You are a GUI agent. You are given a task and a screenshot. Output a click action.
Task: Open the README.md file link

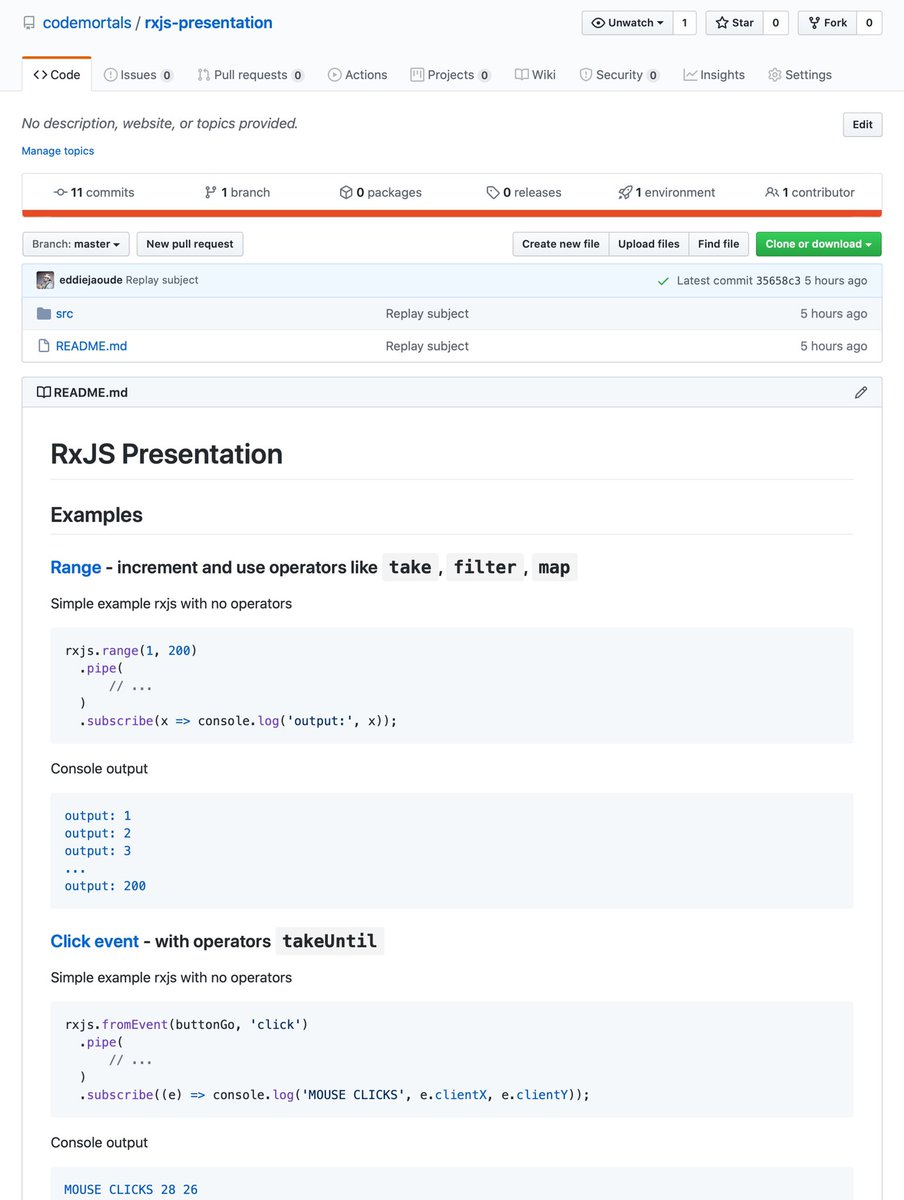click(x=91, y=346)
